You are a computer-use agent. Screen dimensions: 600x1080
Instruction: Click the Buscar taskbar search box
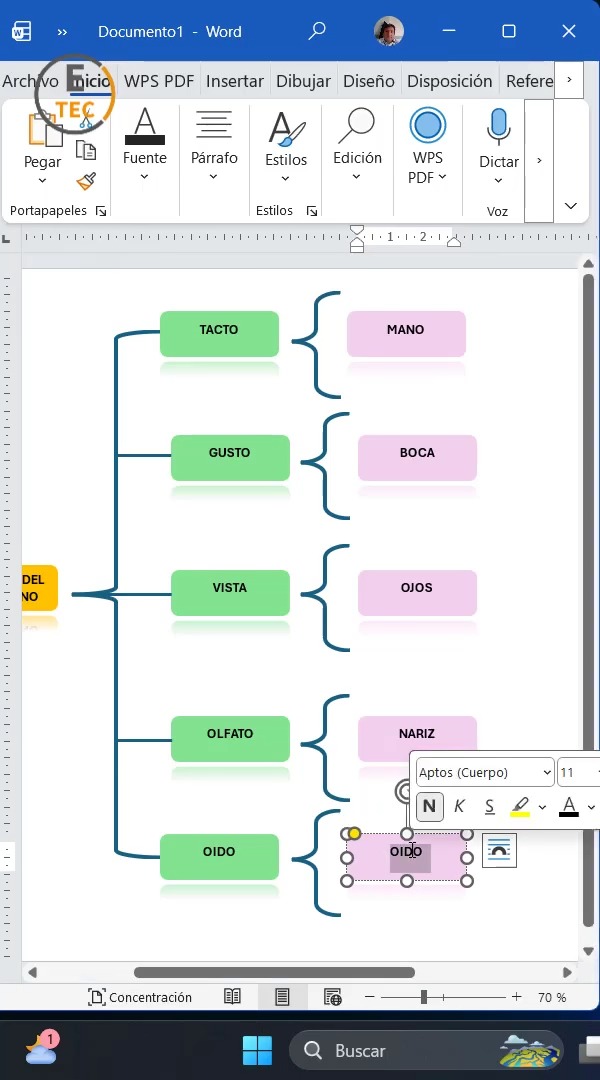[426, 1050]
